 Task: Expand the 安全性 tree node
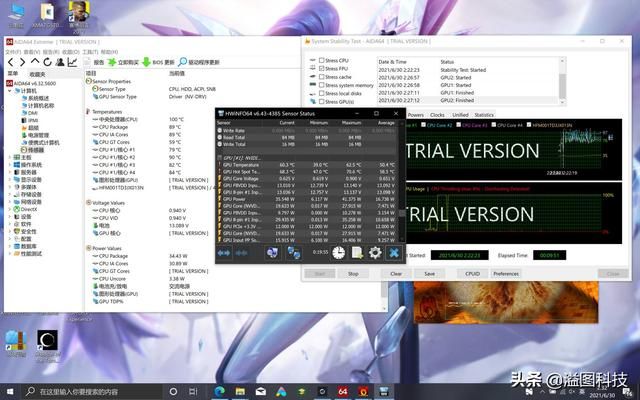coord(10,231)
